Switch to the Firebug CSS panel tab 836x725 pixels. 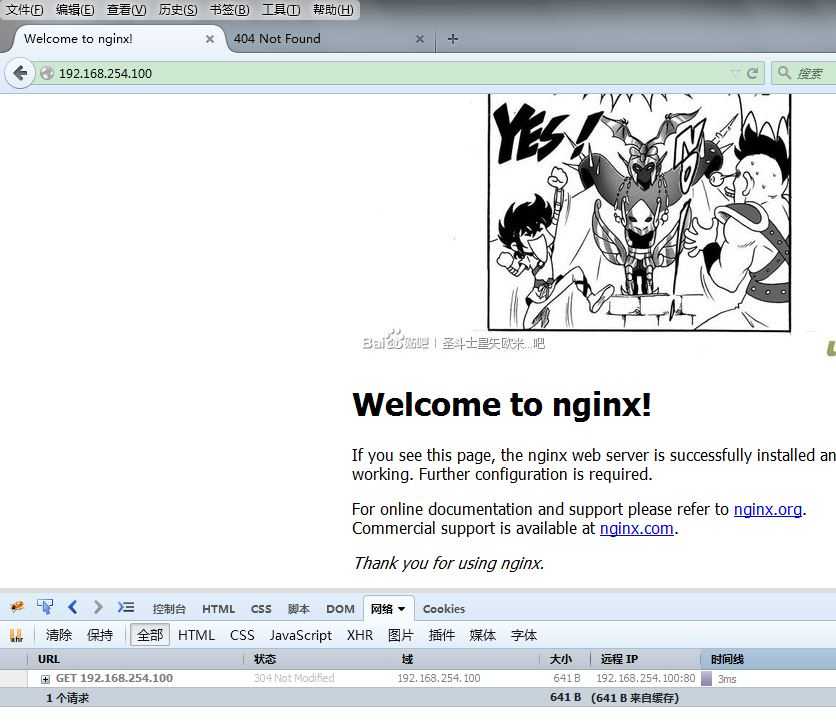click(261, 609)
